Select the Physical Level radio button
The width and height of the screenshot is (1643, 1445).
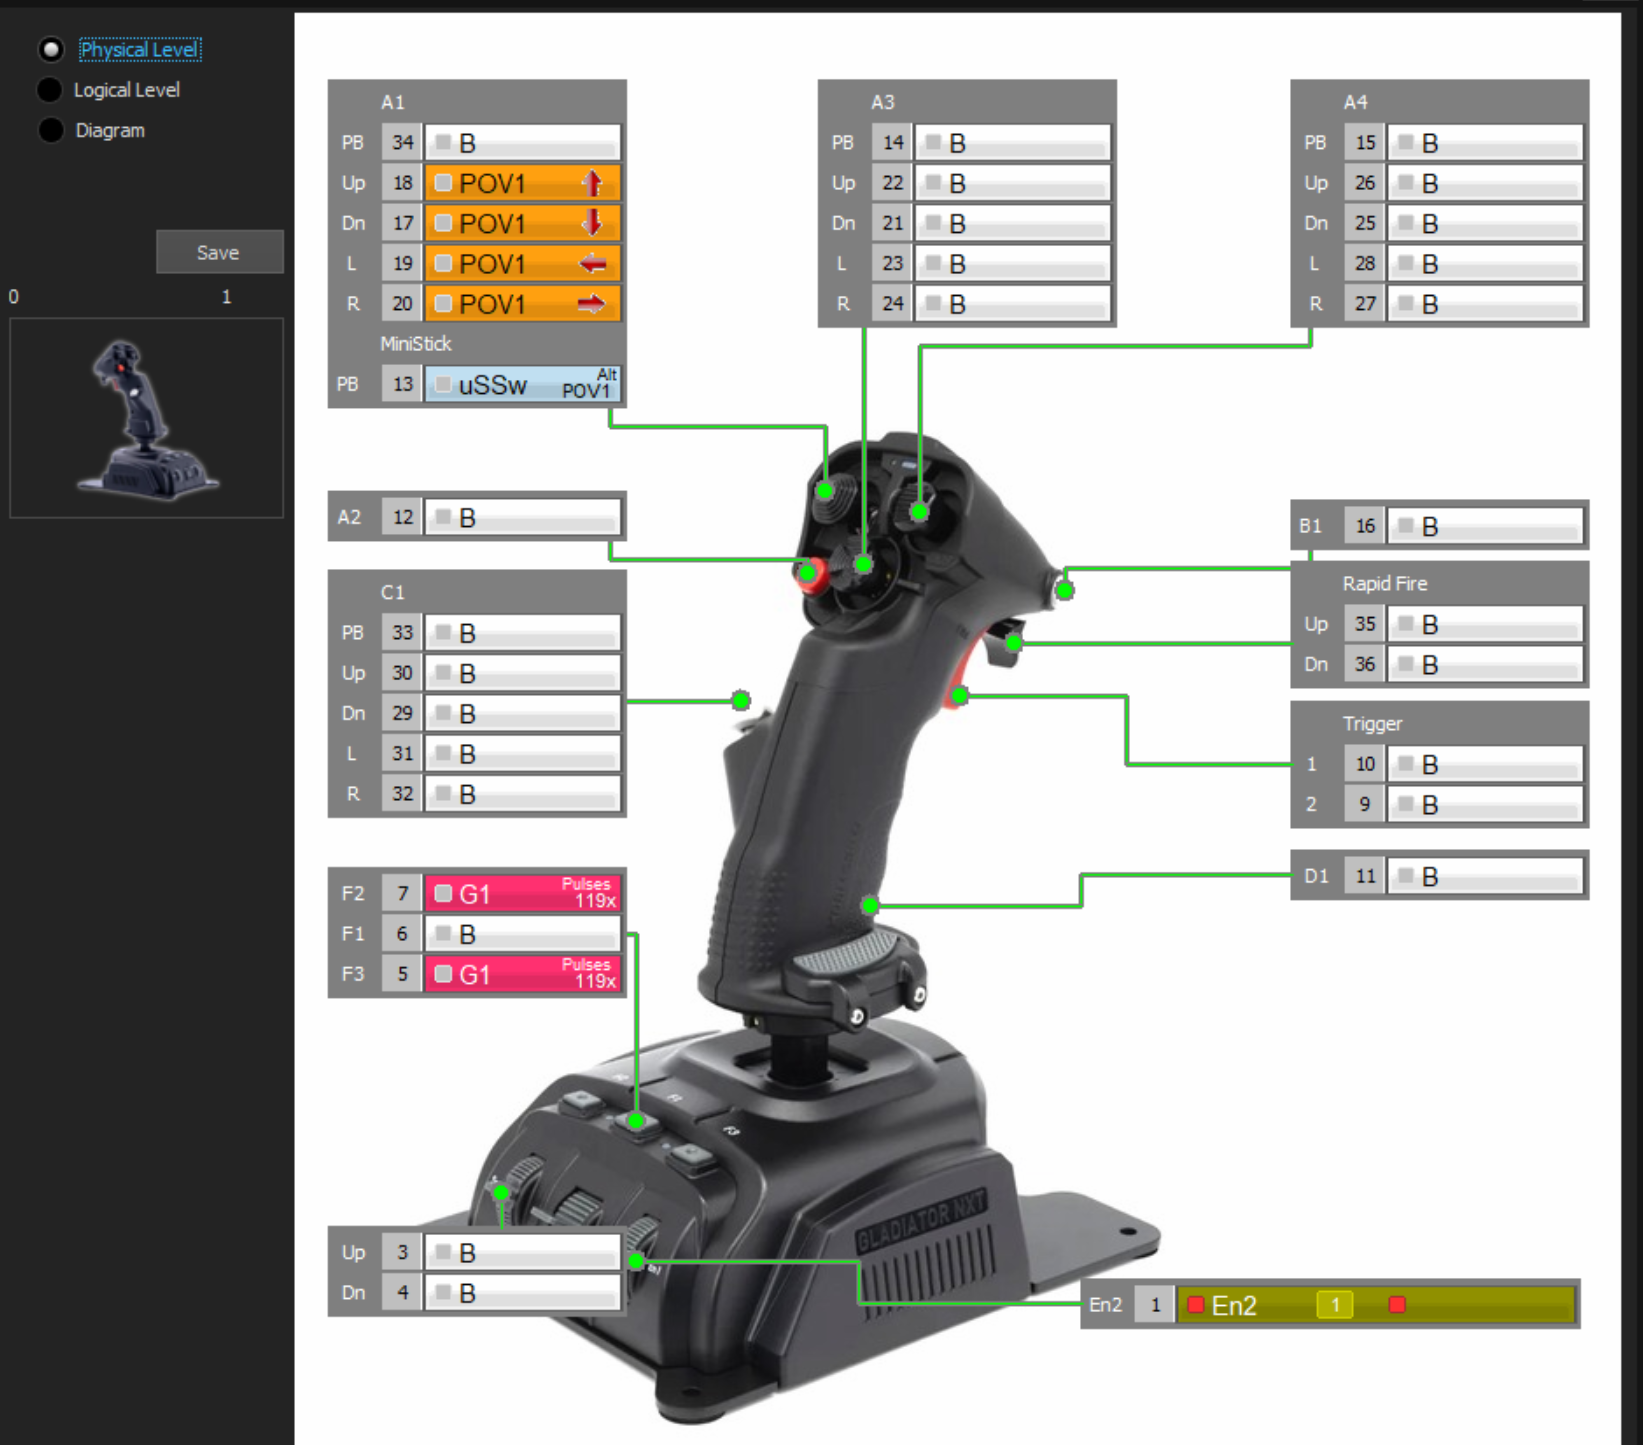[50, 49]
